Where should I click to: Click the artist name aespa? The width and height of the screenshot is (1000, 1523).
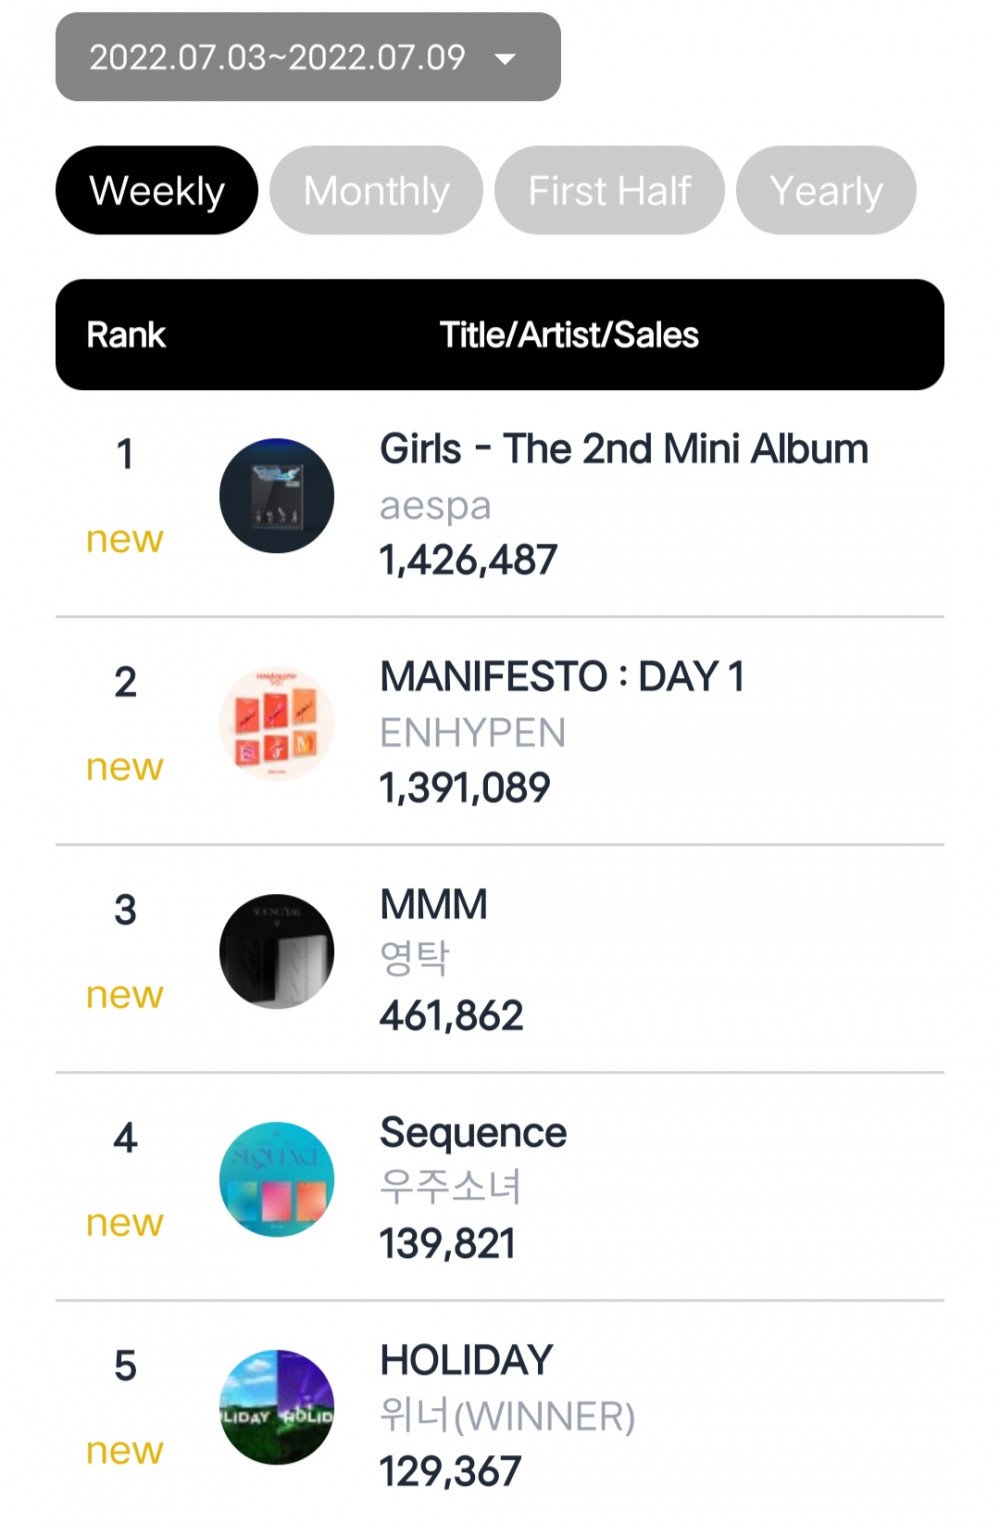click(435, 506)
